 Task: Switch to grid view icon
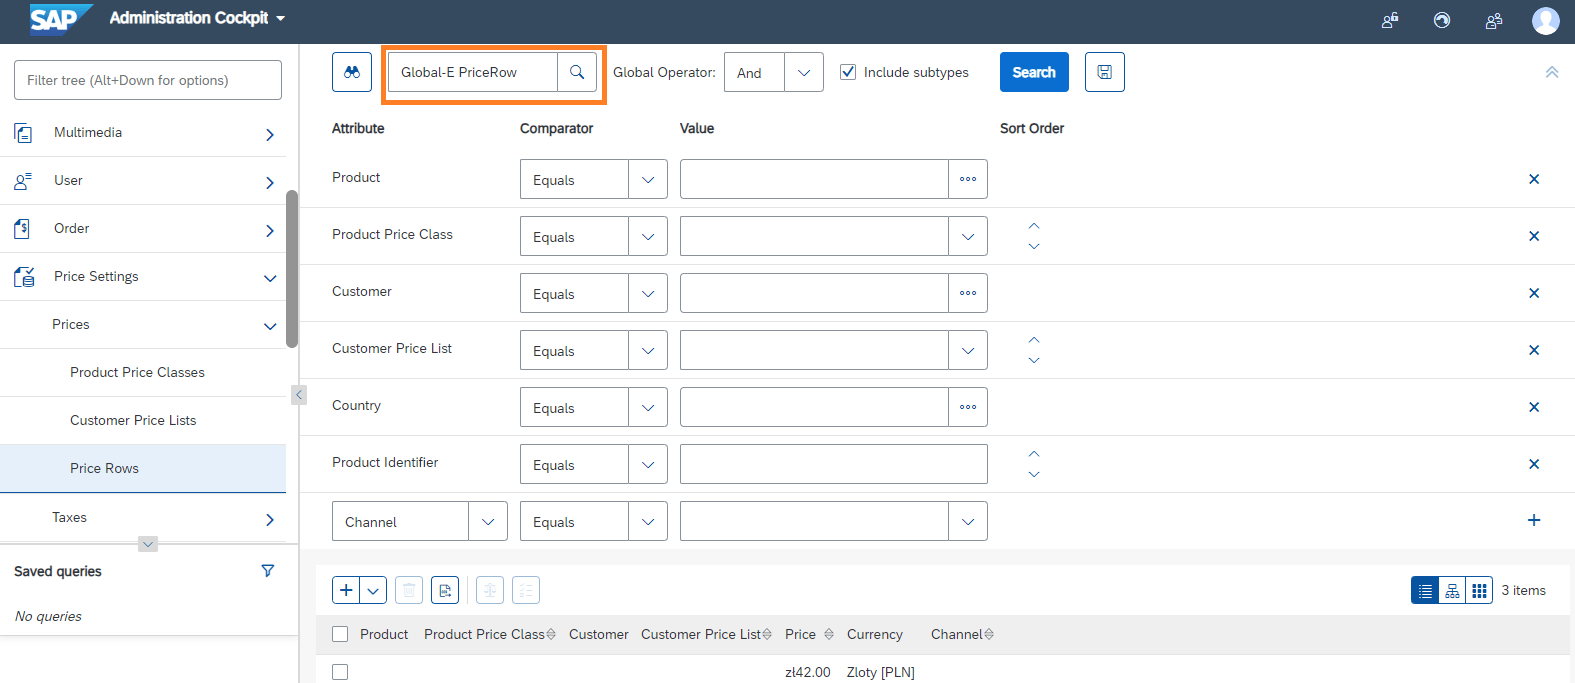pyautogui.click(x=1479, y=590)
